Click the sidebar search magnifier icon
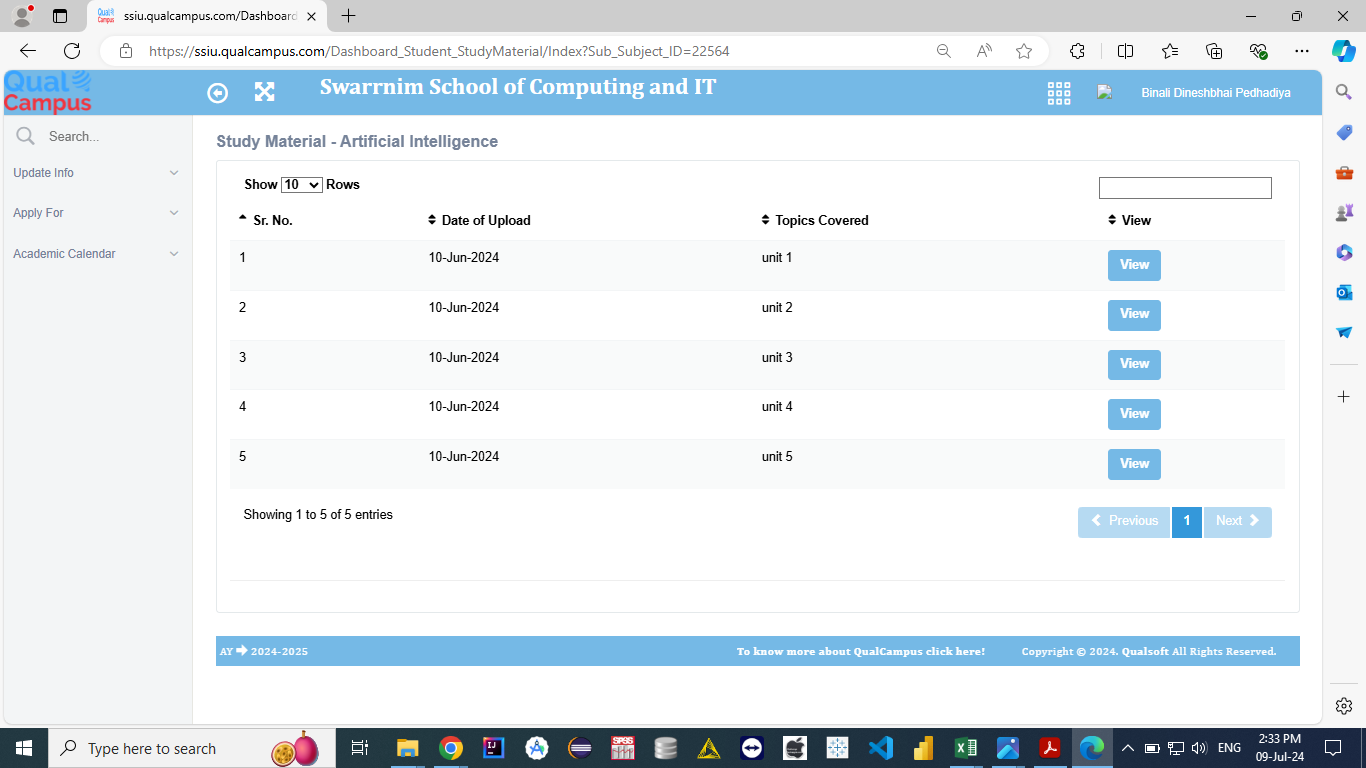Viewport: 1366px width, 768px height. [26, 136]
